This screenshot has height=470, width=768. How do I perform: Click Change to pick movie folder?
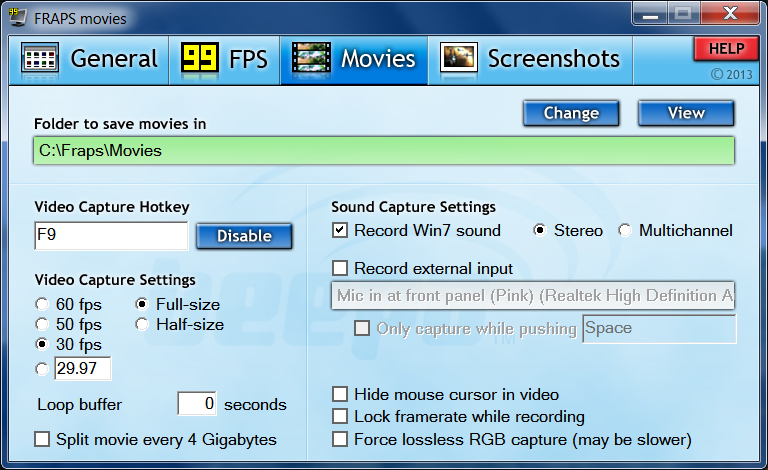pos(571,114)
